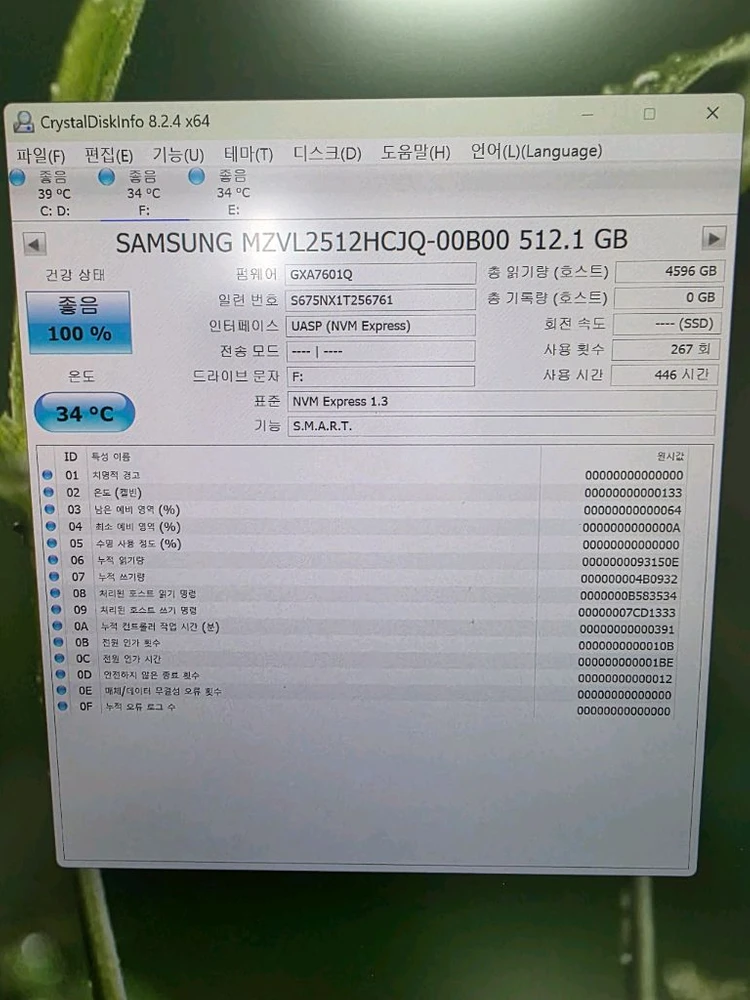Open the 도움말(H) menu
The image size is (750, 1000).
click(416, 152)
